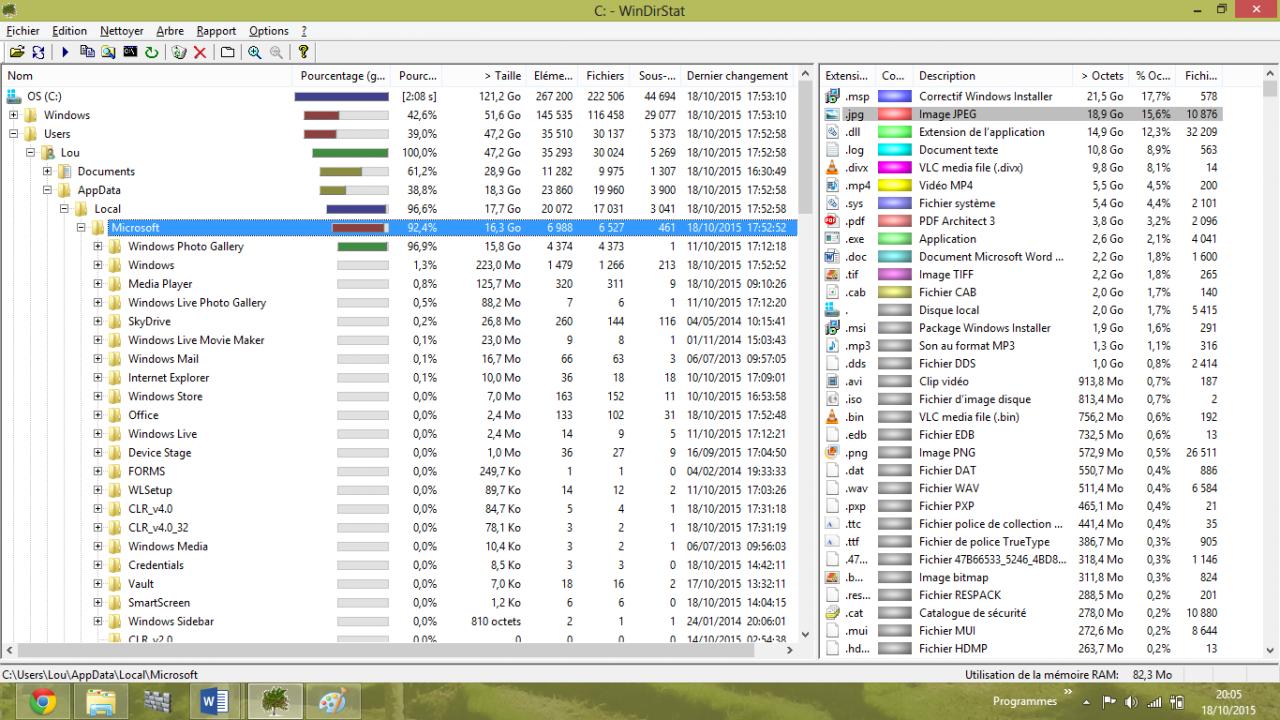Expand the Media Player folder

[x=98, y=284]
